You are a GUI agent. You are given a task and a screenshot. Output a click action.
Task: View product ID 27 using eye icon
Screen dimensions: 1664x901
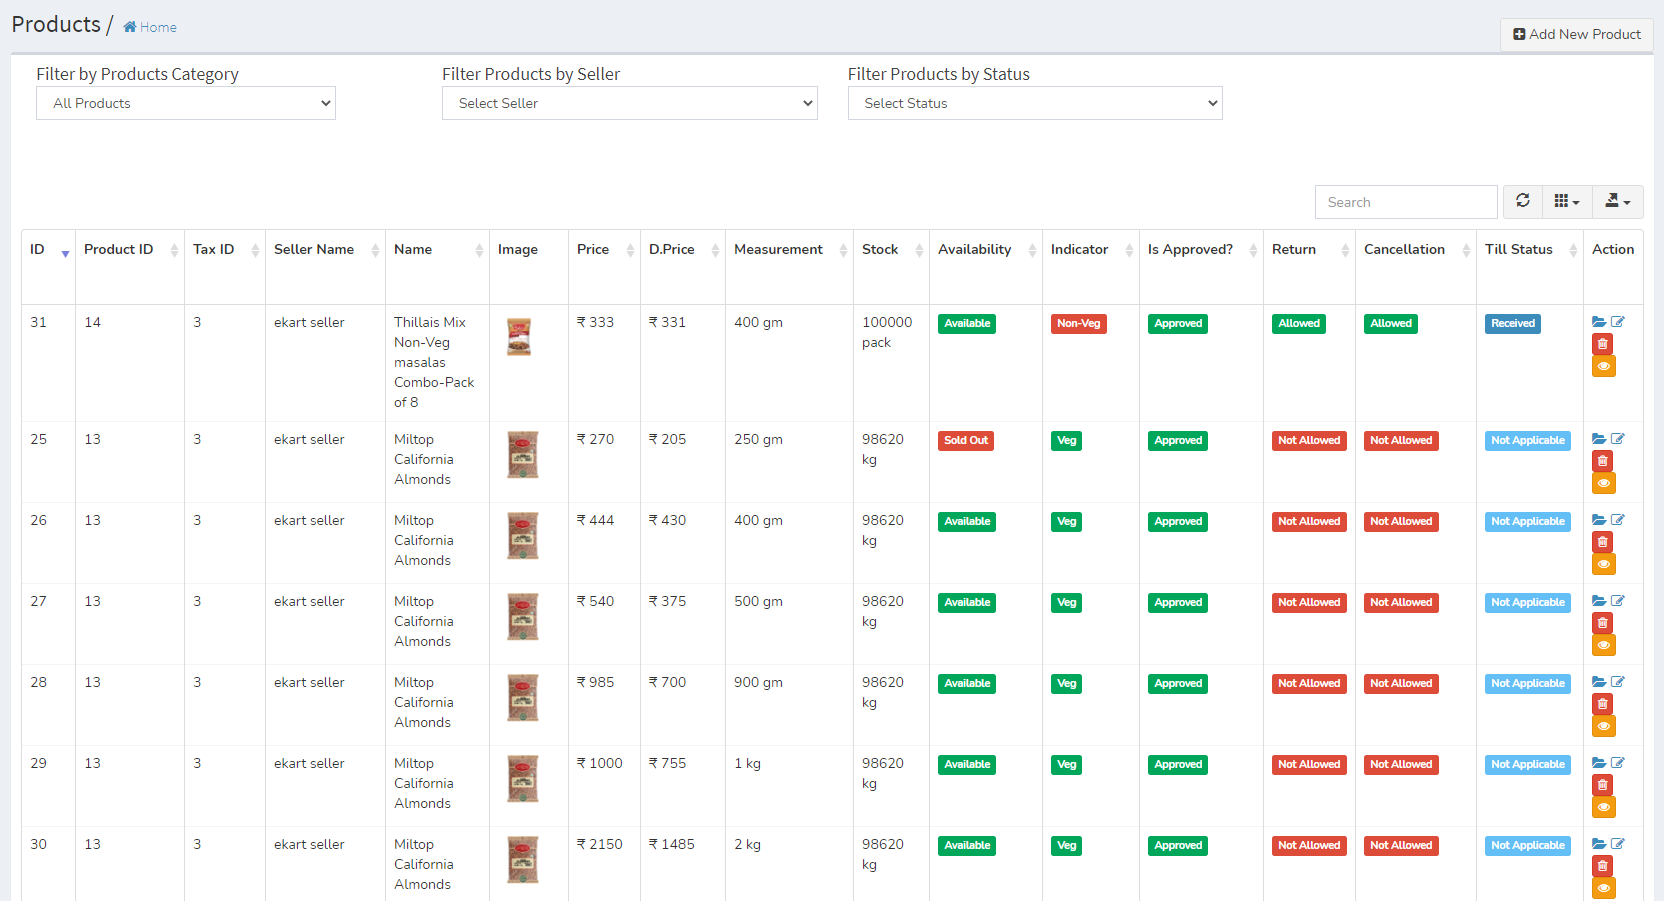pyautogui.click(x=1604, y=645)
